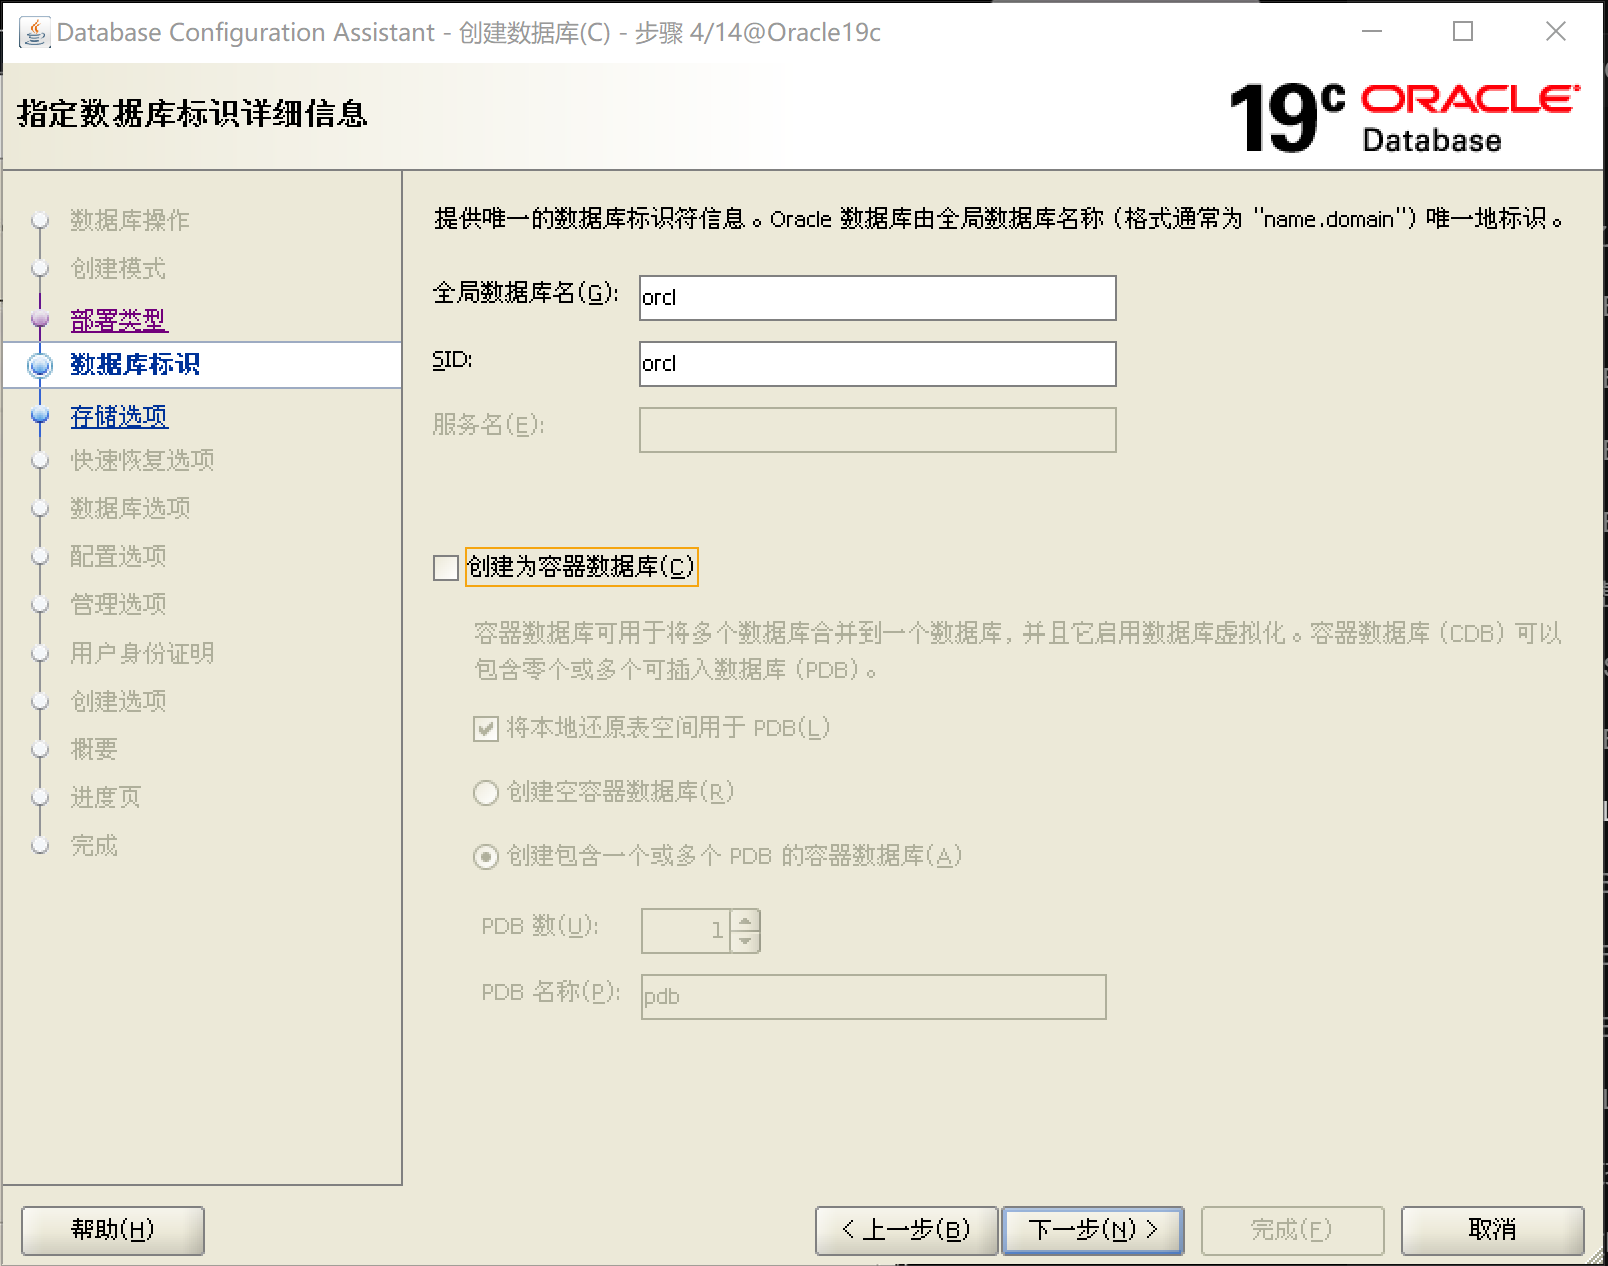Click the 创建模式 step
The image size is (1608, 1266).
pos(118,268)
